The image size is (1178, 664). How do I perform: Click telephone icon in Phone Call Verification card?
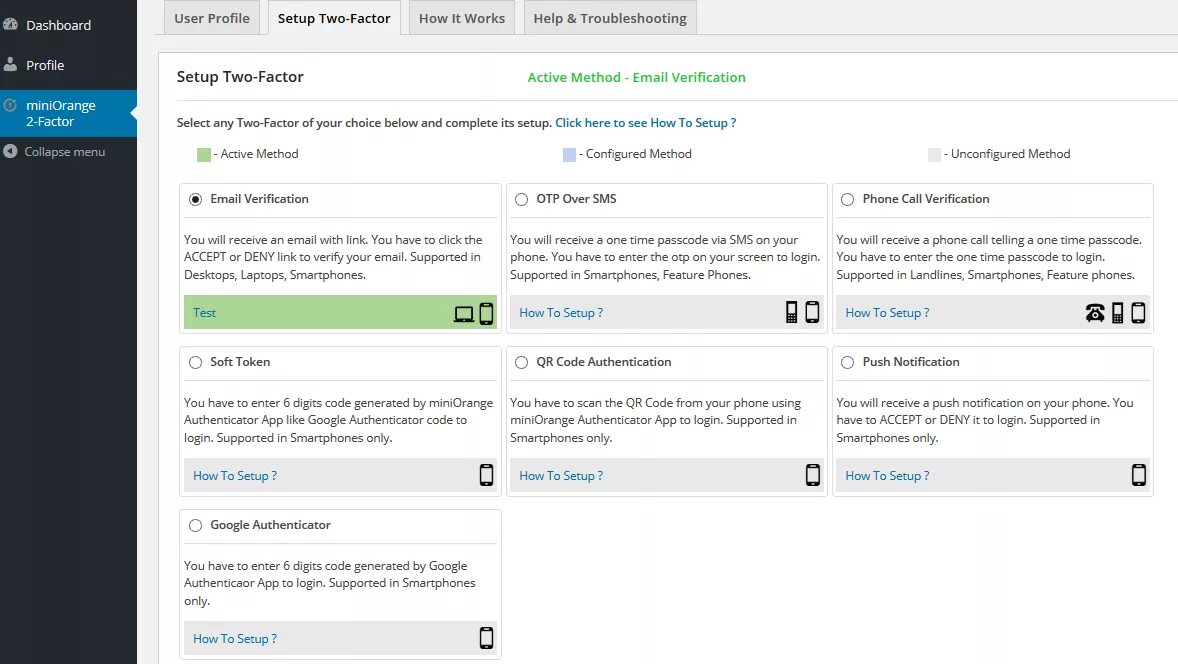click(1095, 313)
